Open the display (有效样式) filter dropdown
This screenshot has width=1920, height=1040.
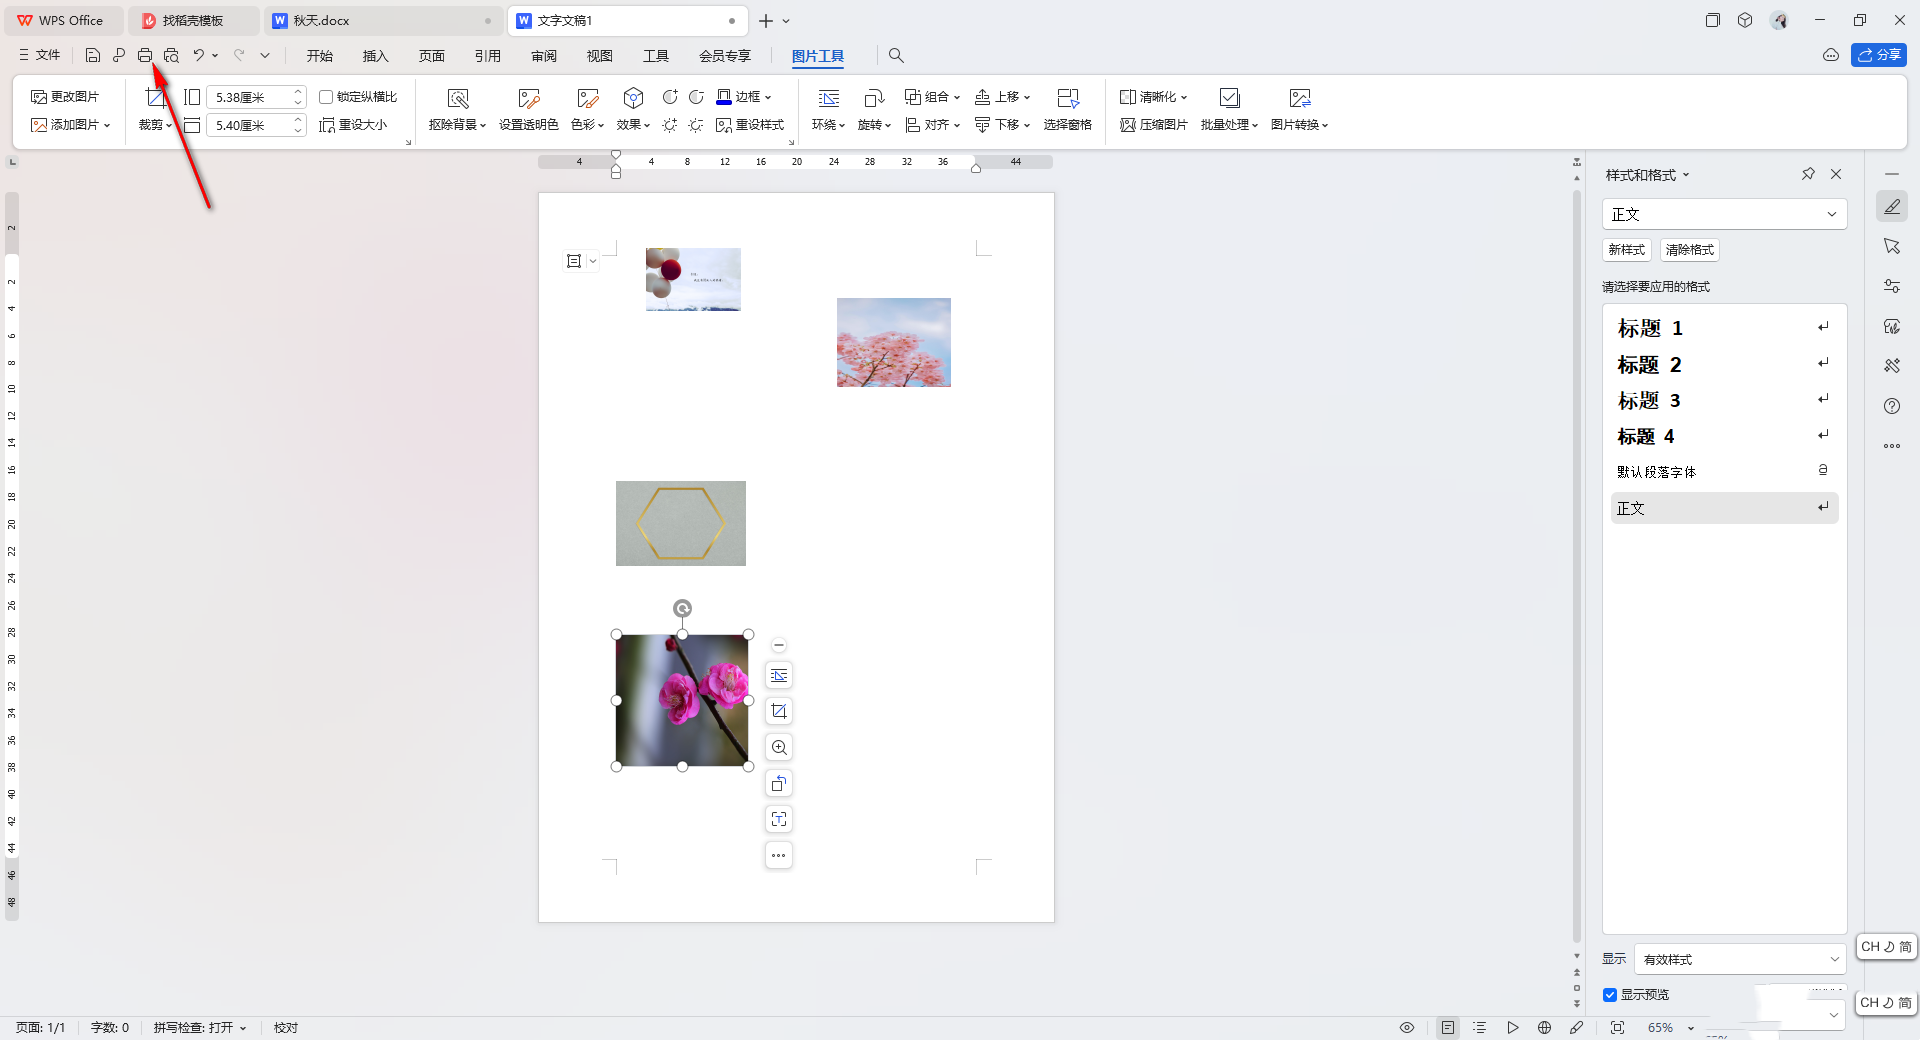coord(1741,959)
